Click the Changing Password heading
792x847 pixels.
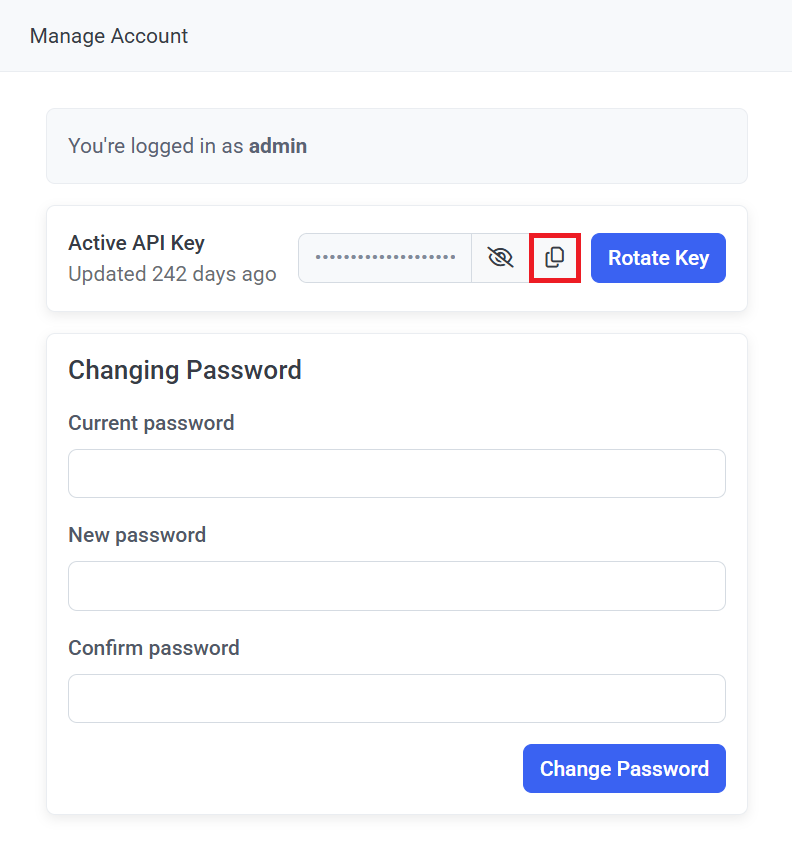185,370
